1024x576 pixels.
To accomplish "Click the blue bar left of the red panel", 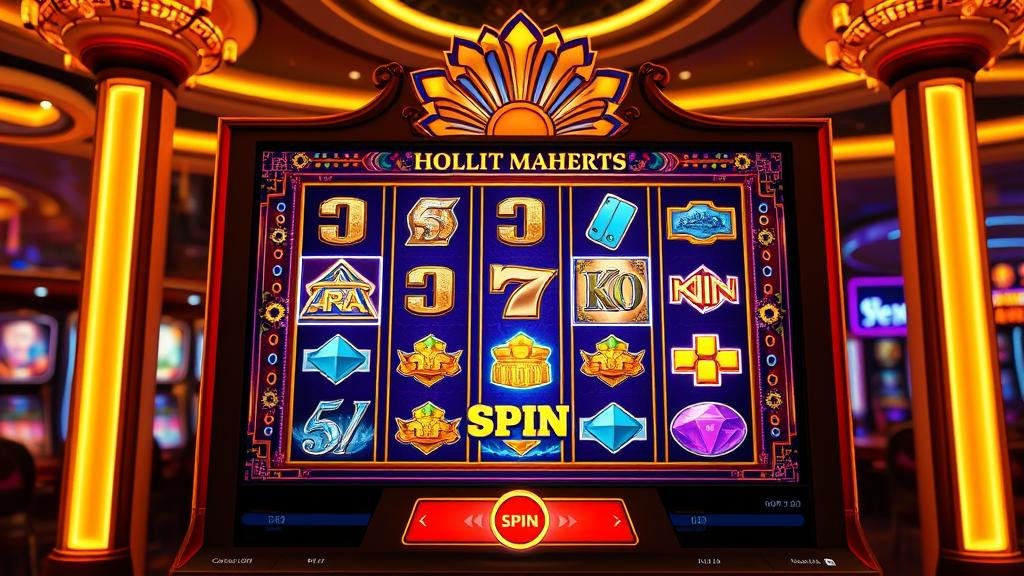I will [x=306, y=520].
